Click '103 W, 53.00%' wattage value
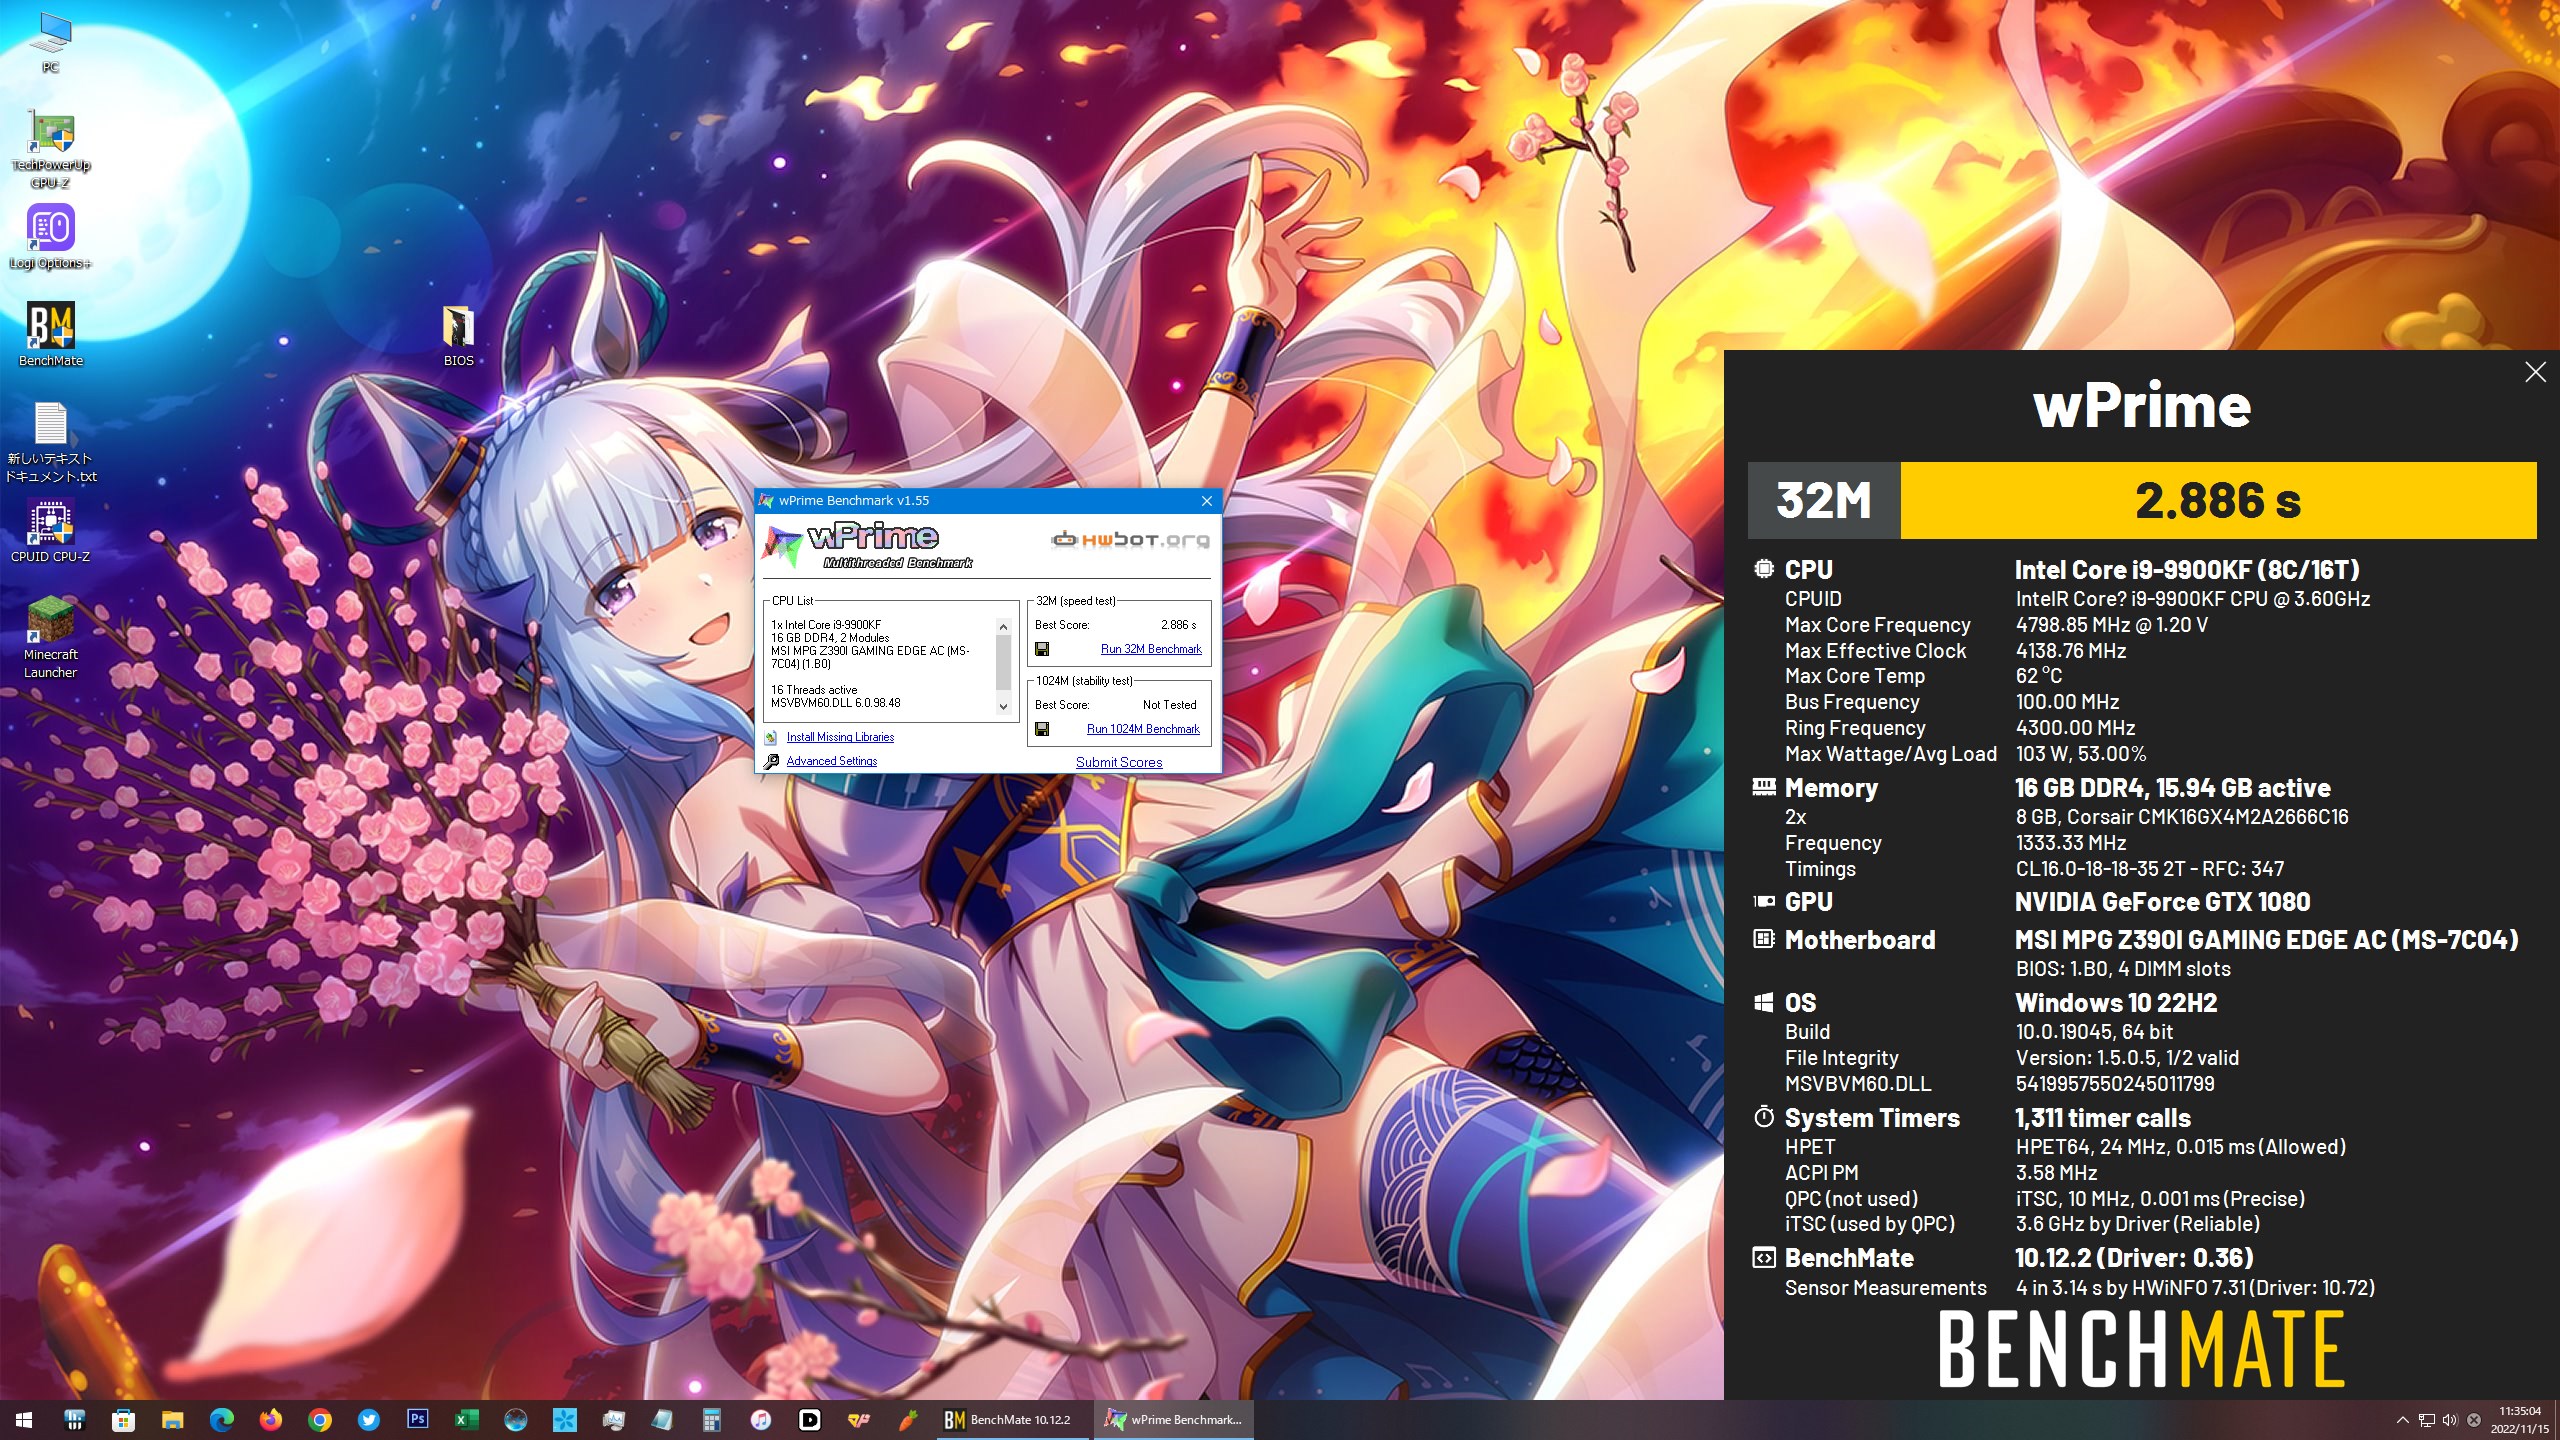Image resolution: width=2560 pixels, height=1440 pixels. (x=2081, y=754)
